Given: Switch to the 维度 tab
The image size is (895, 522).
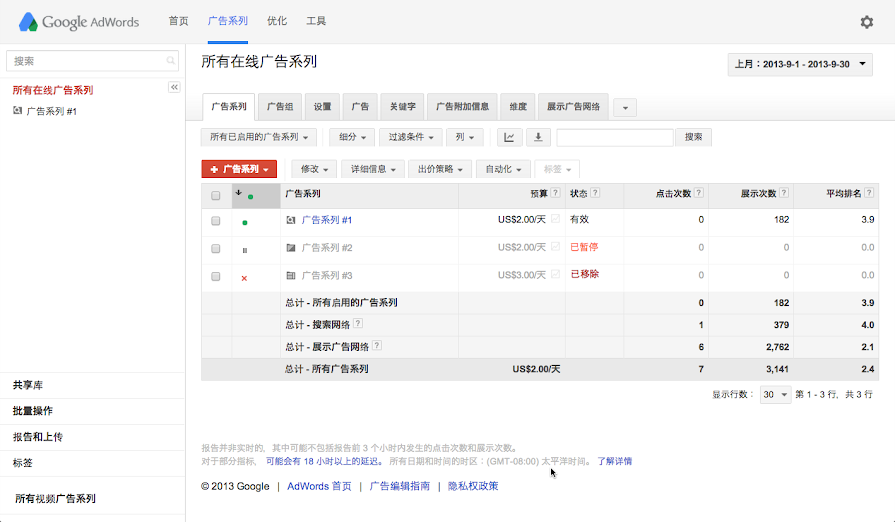Looking at the screenshot, I should [518, 107].
